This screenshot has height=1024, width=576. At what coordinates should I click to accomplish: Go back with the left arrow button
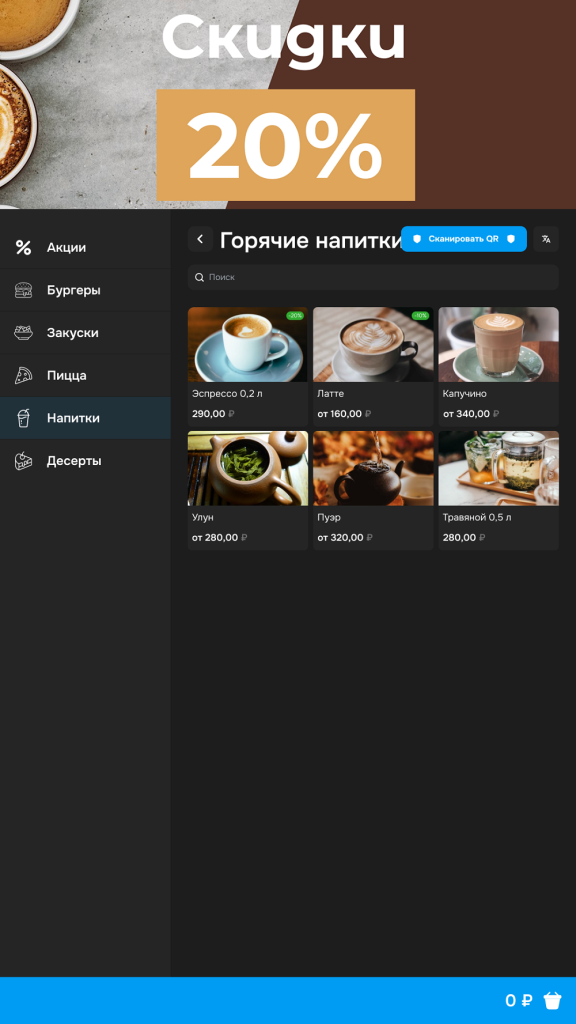coord(200,239)
